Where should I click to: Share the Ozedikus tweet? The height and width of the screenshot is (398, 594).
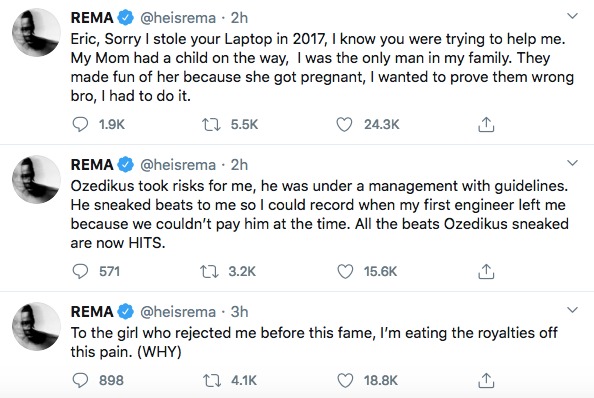pyautogui.click(x=486, y=271)
